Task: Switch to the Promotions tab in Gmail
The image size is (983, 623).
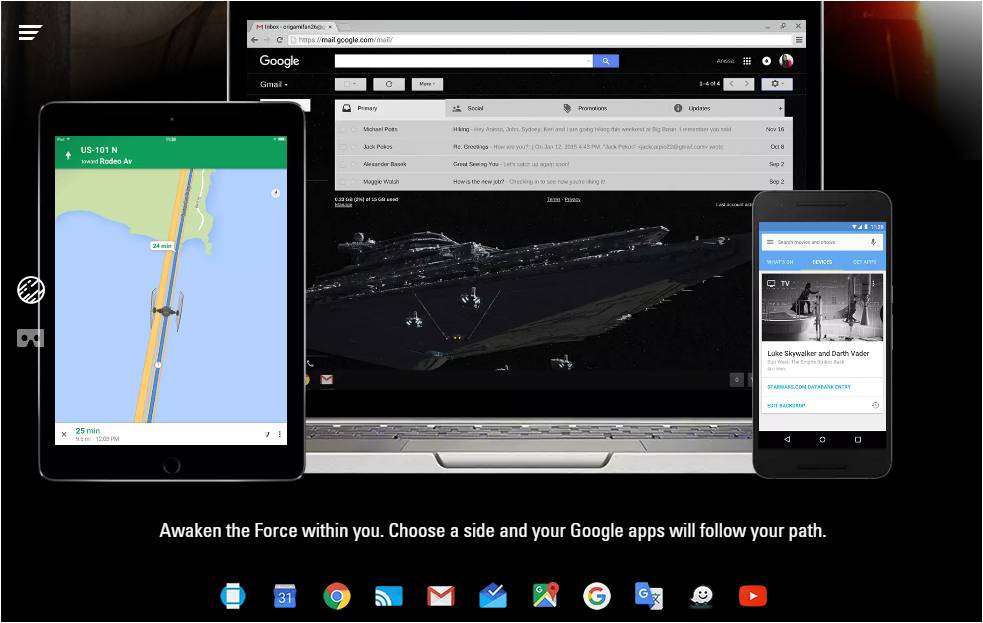Action: 611,108
